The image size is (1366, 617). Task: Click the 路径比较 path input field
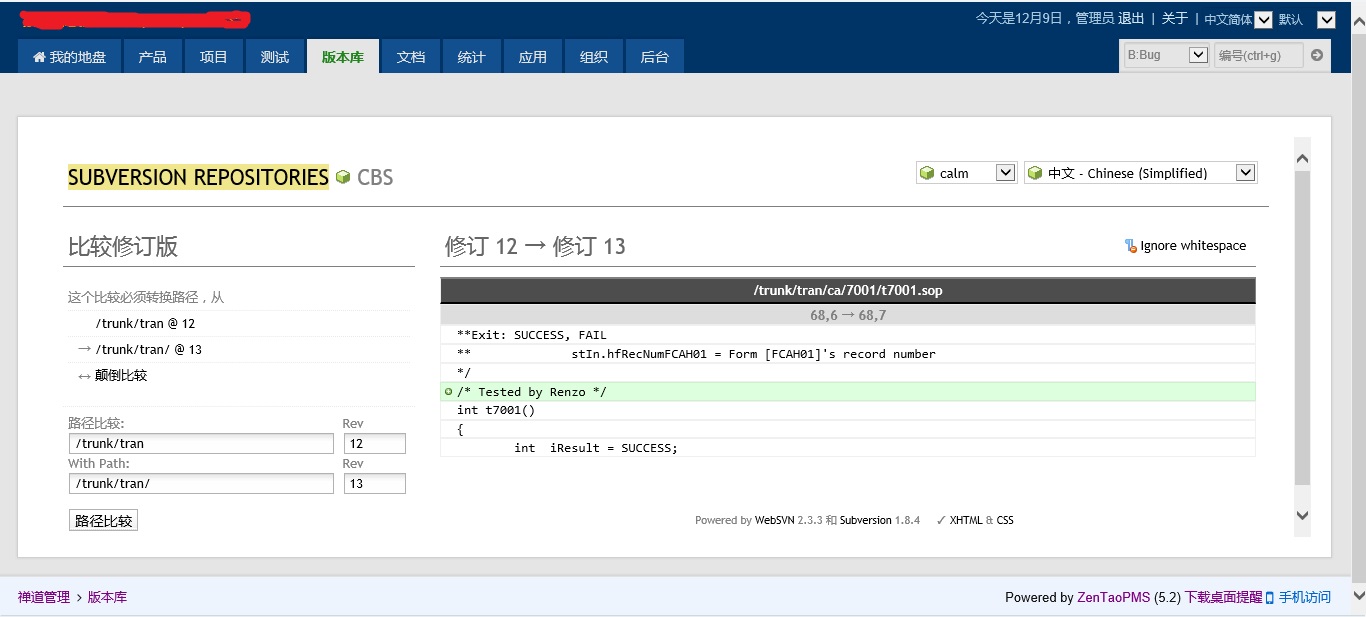(x=201, y=443)
